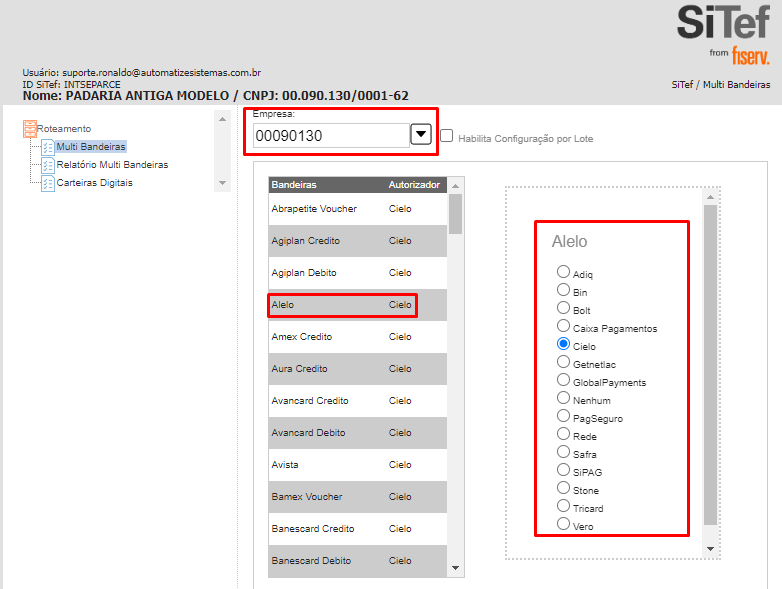
Task: Select Adiq as authorizer
Action: [563, 271]
